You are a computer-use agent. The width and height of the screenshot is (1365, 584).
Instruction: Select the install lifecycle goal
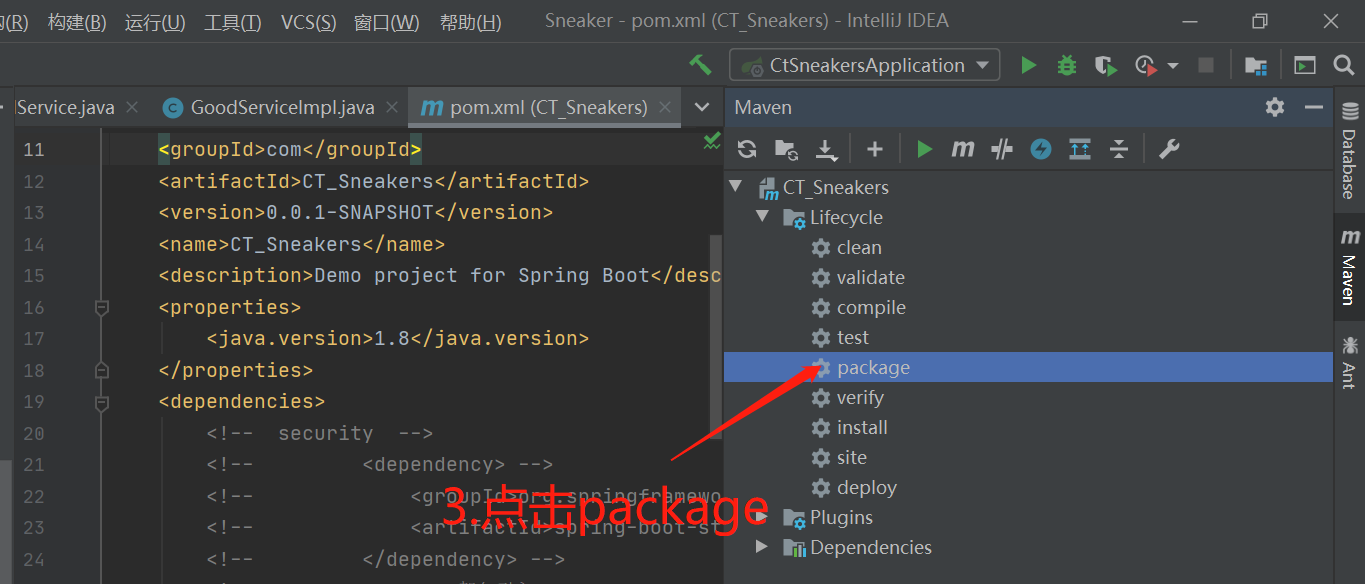(849, 428)
